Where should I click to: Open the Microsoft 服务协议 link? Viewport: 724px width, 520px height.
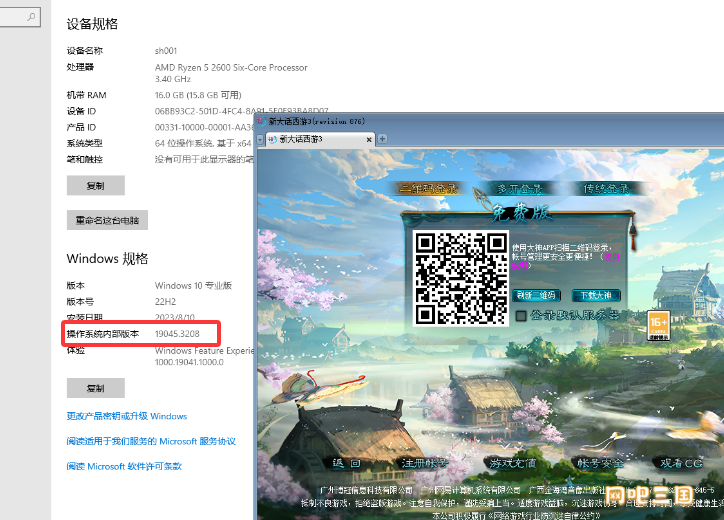coord(151,441)
